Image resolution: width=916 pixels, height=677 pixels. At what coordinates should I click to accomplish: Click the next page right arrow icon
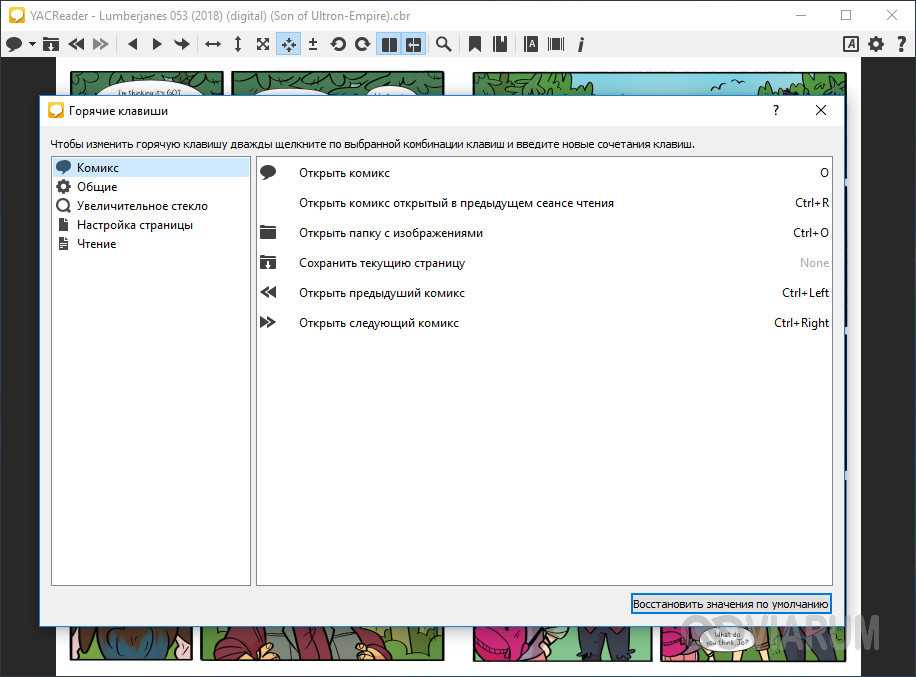[157, 44]
